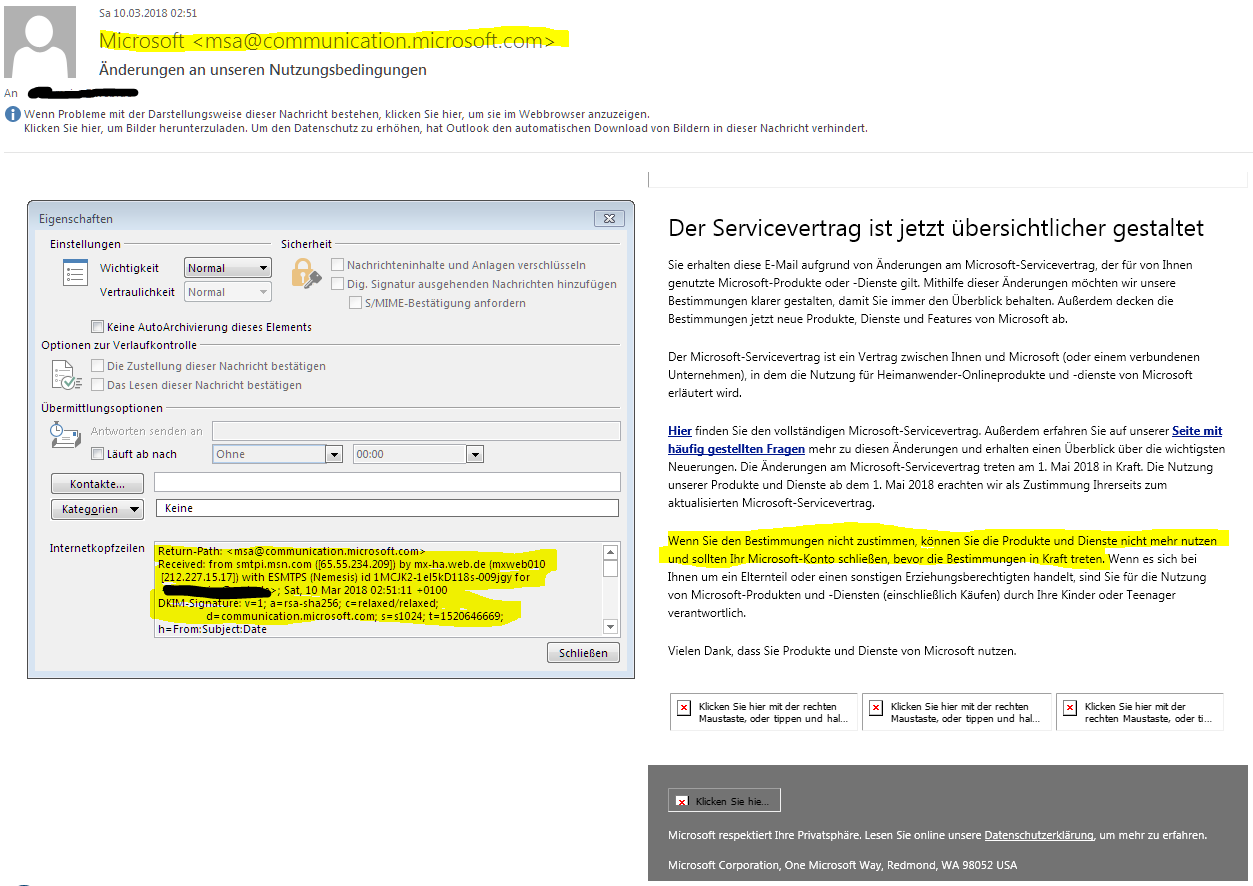Toggle Nachrichteninhalte und Anlagen verschlüsseln checkbox
The image size is (1253, 886).
click(x=338, y=265)
